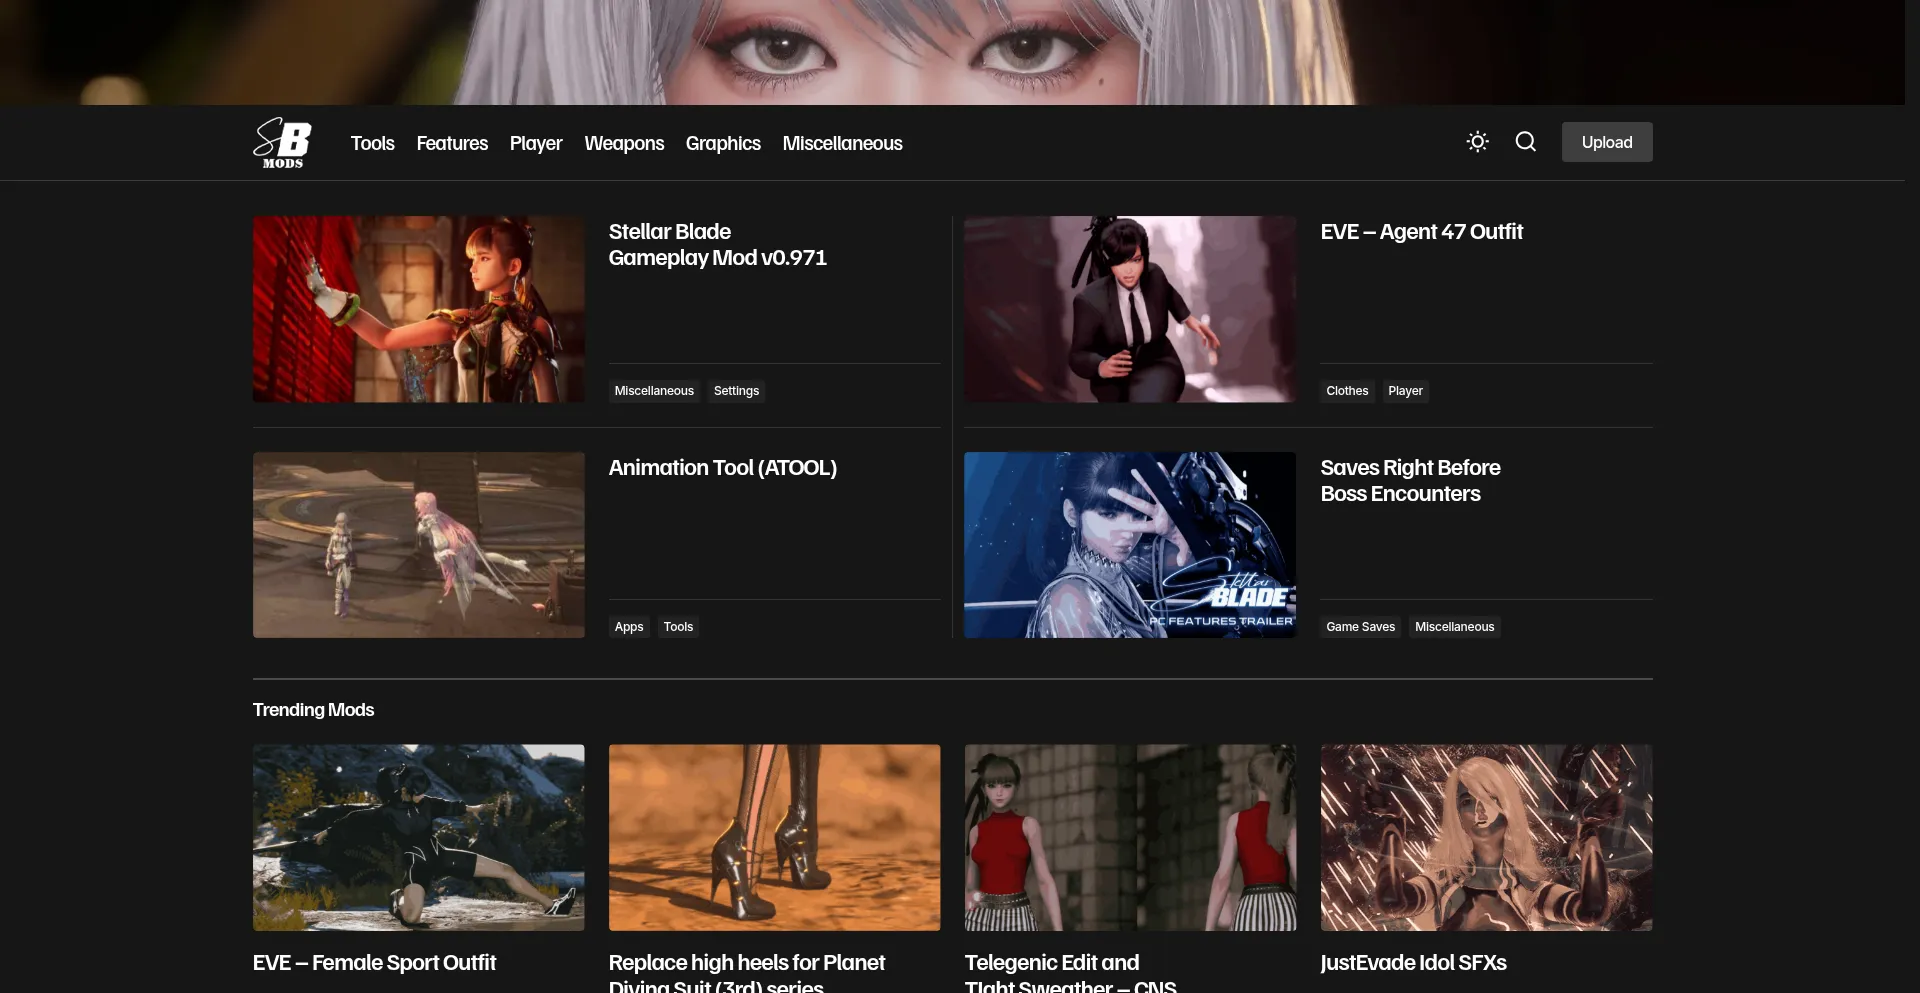Click the high heels mod thumbnail
The height and width of the screenshot is (993, 1920).
(774, 837)
